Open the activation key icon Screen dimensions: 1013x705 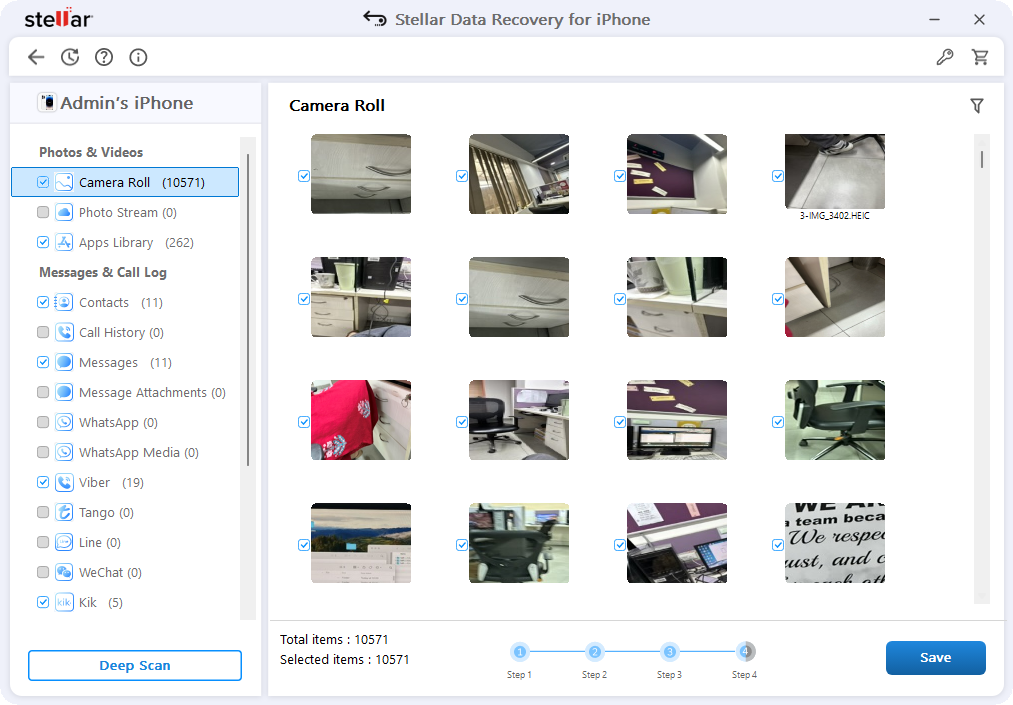click(x=945, y=57)
